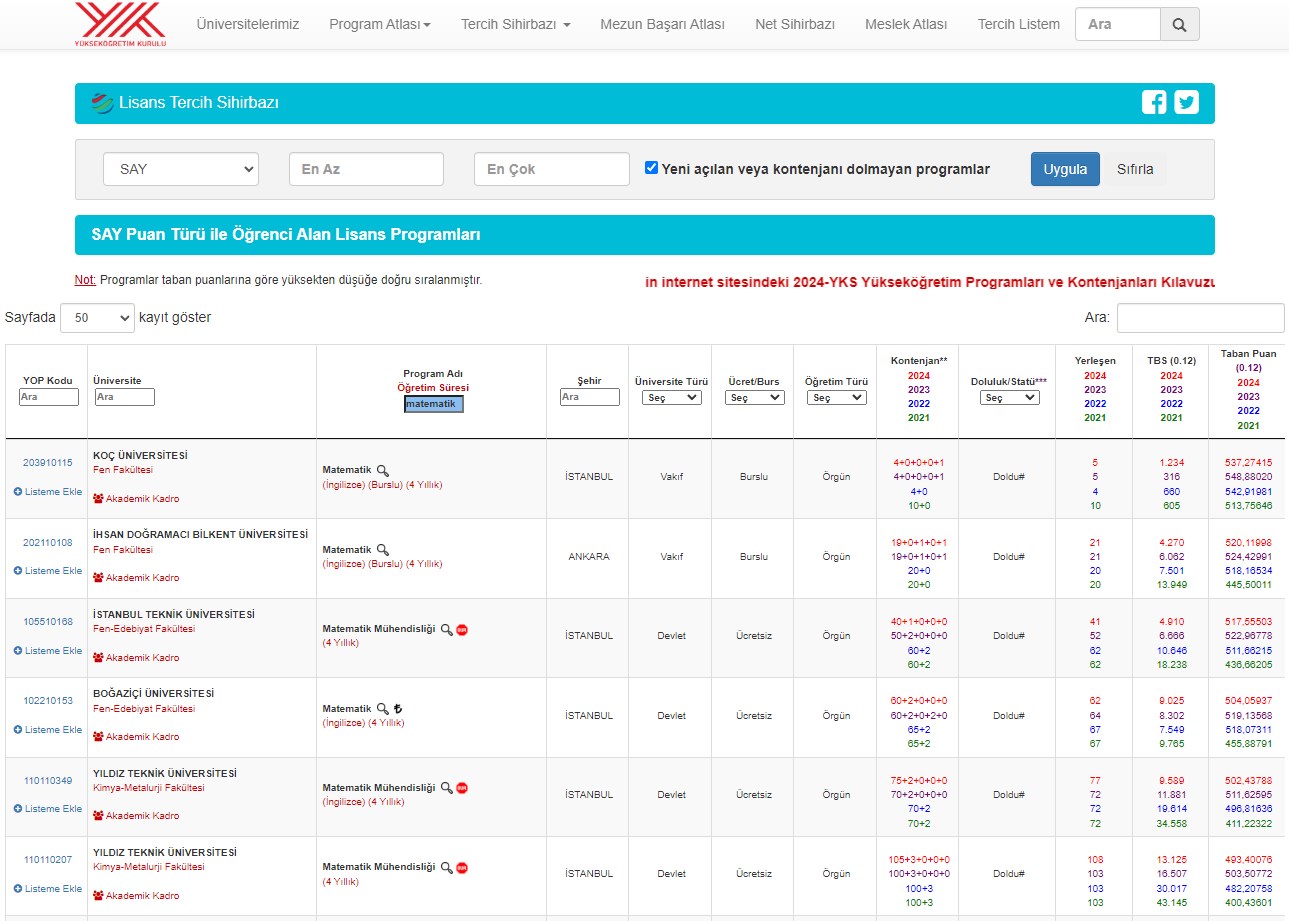
Task: Click the 'ANKARA' city cell
Action: (x=589, y=557)
